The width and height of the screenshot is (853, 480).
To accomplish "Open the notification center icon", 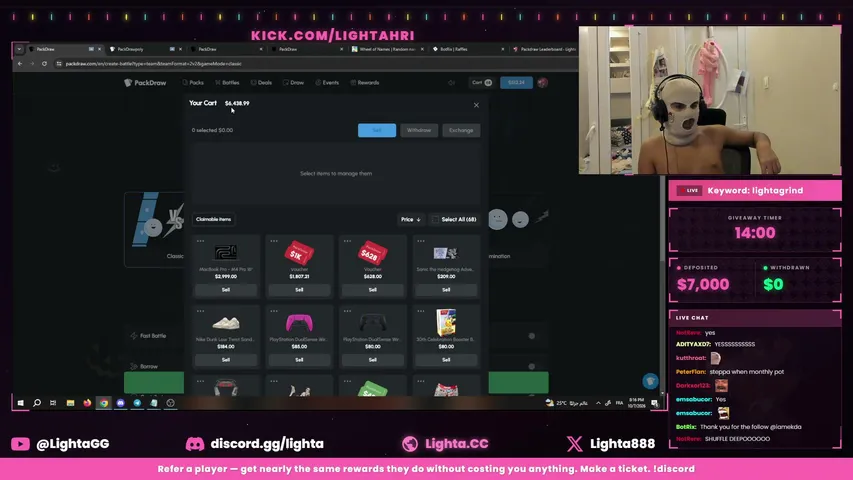I will (654, 403).
